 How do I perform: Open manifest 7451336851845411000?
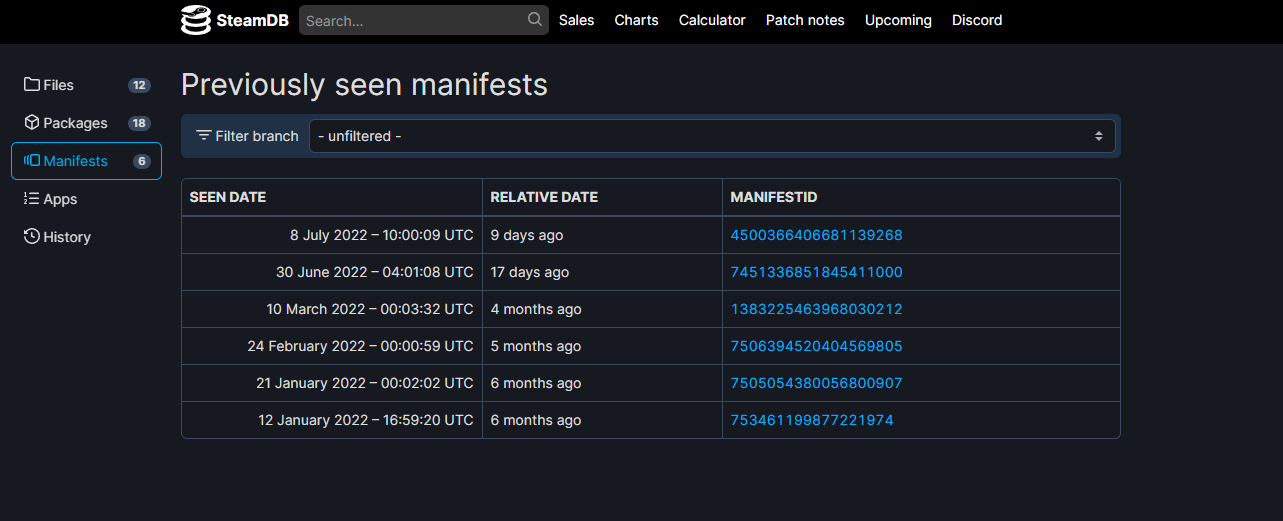816,272
